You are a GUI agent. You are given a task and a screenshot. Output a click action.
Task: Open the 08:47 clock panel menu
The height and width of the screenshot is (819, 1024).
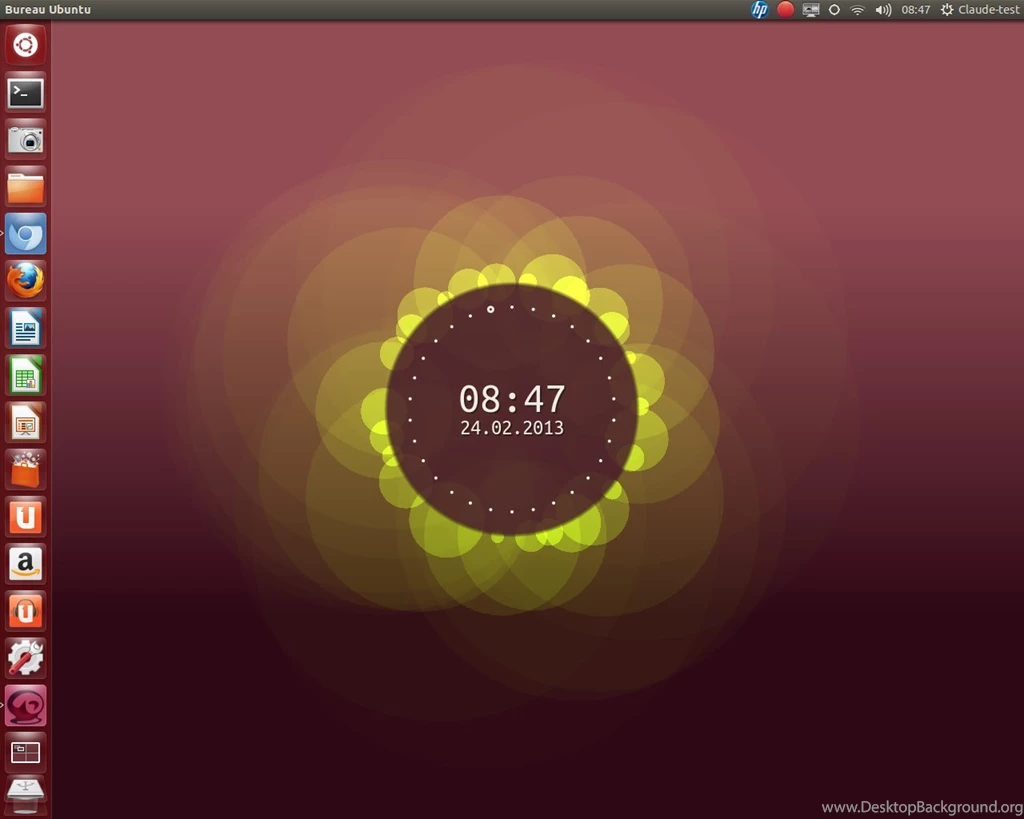915,10
